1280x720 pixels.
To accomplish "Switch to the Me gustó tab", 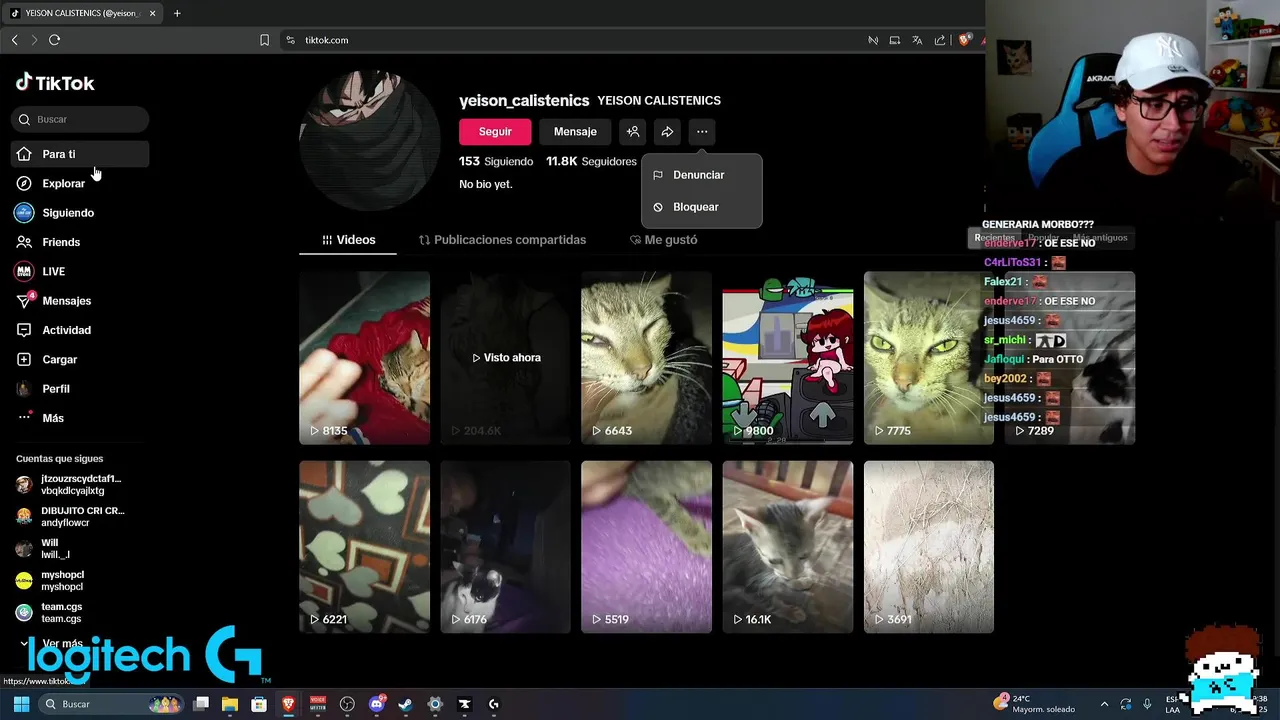I will point(663,240).
